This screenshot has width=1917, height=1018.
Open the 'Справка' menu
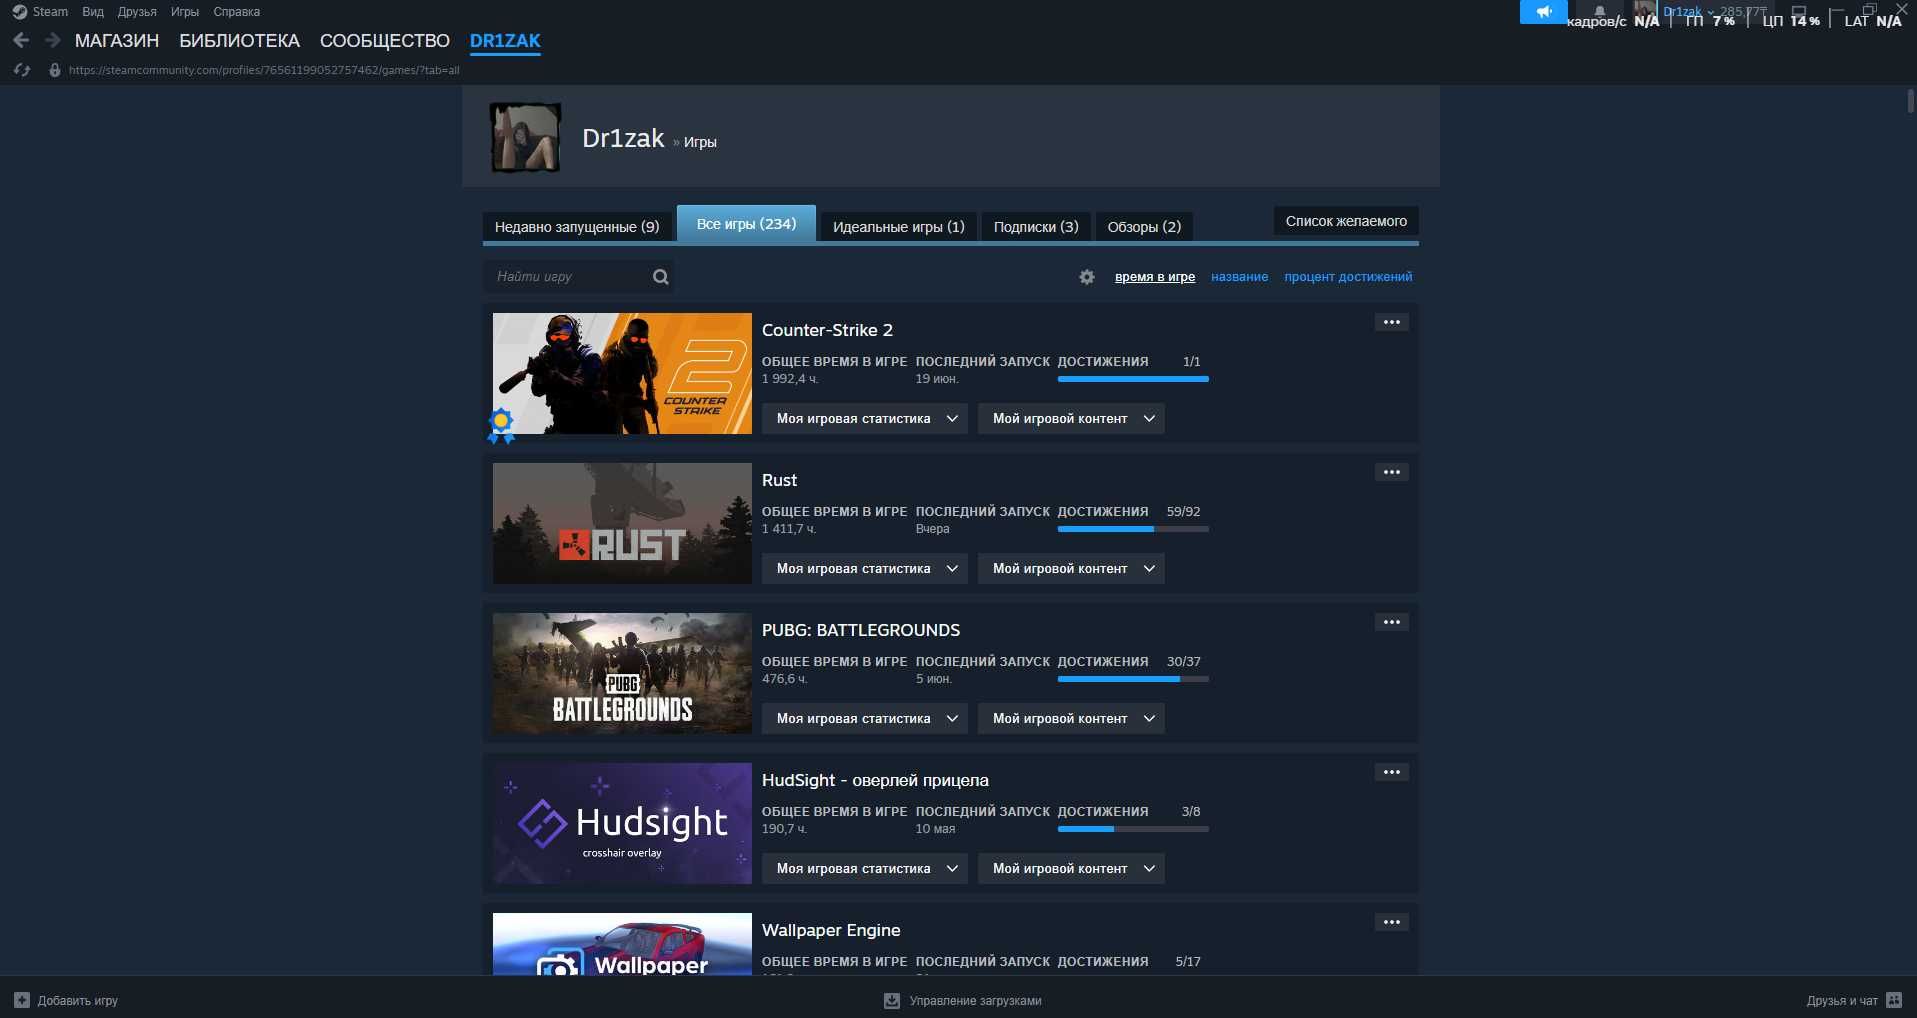237,12
